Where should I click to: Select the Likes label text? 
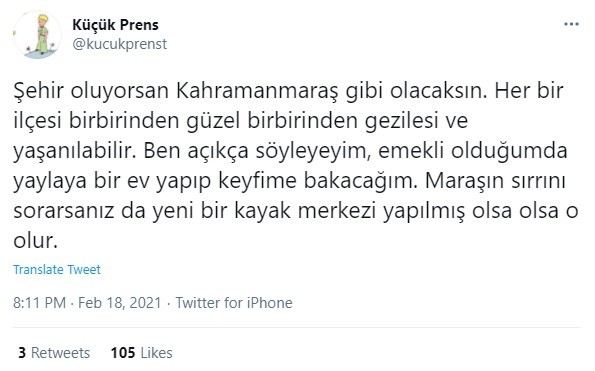[156, 353]
